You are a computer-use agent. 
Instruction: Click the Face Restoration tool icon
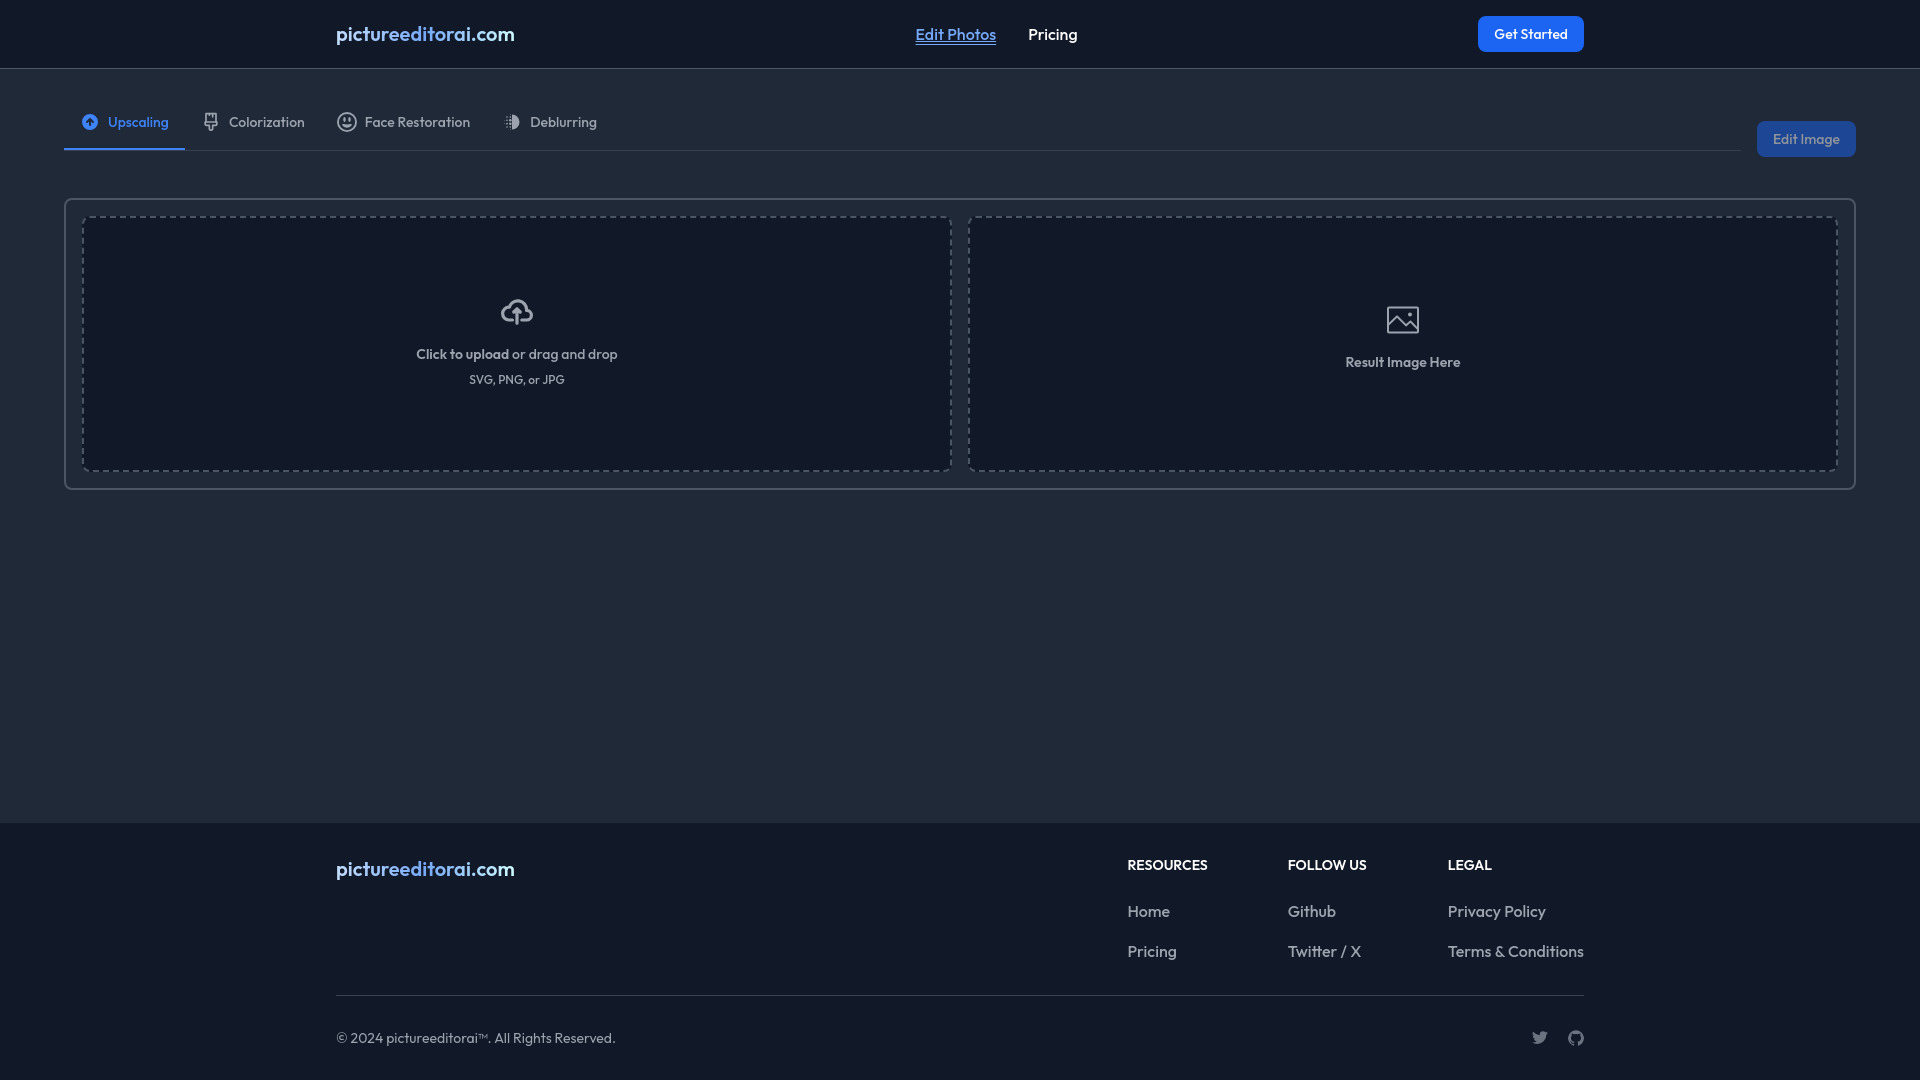tap(347, 123)
